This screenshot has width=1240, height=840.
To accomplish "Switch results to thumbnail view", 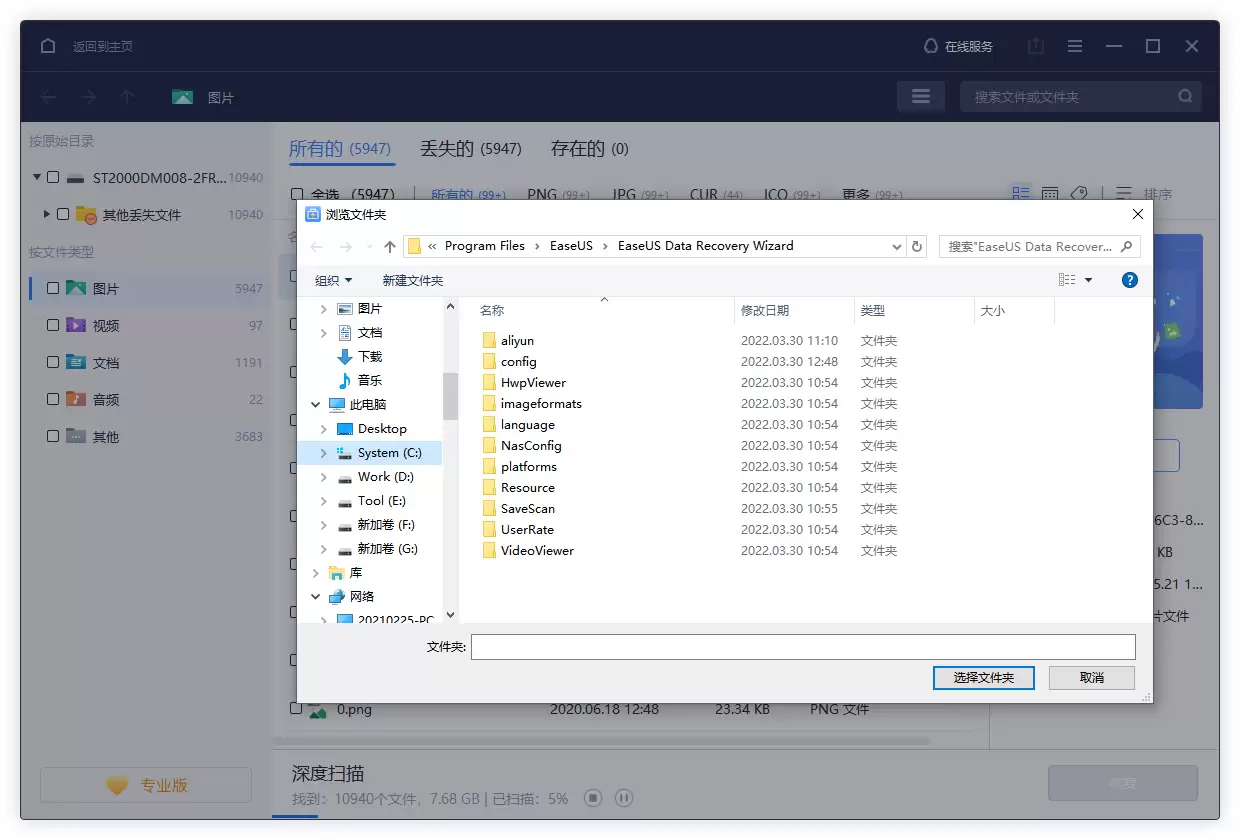I will (x=1050, y=192).
